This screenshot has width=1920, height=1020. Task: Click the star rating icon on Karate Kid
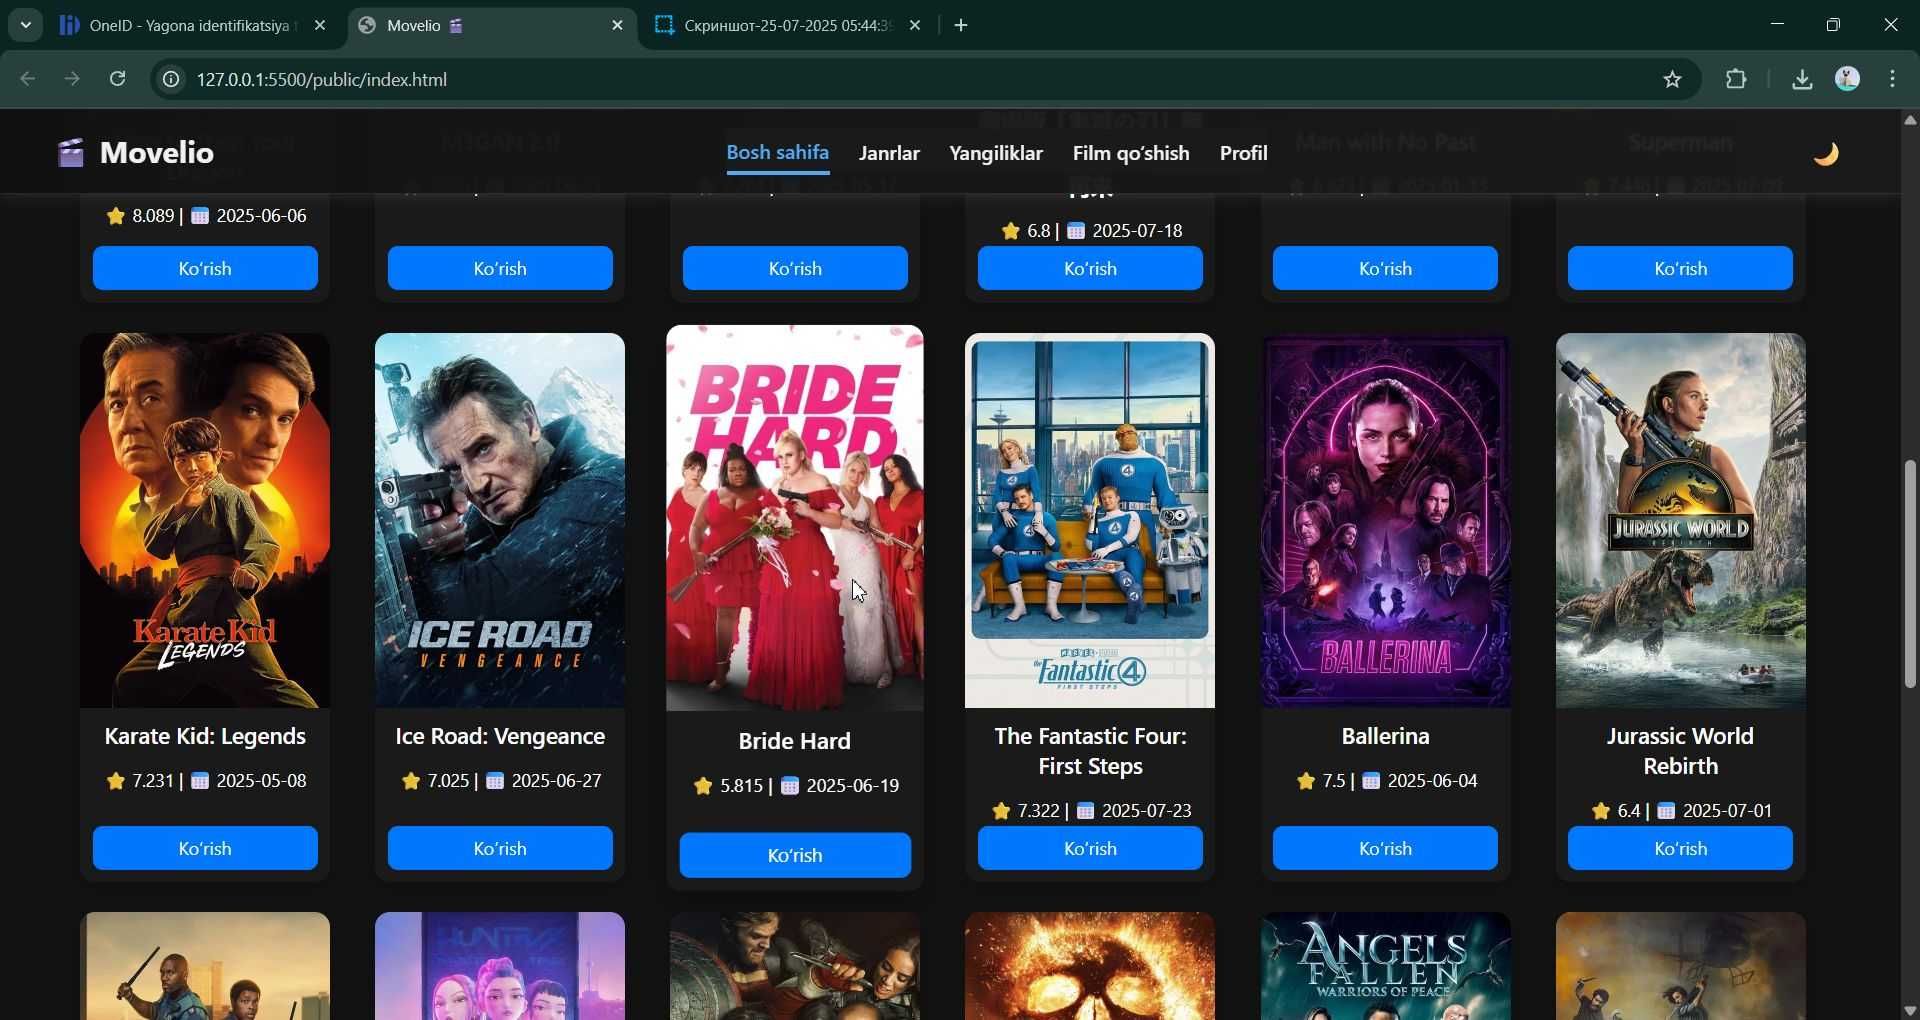click(115, 781)
